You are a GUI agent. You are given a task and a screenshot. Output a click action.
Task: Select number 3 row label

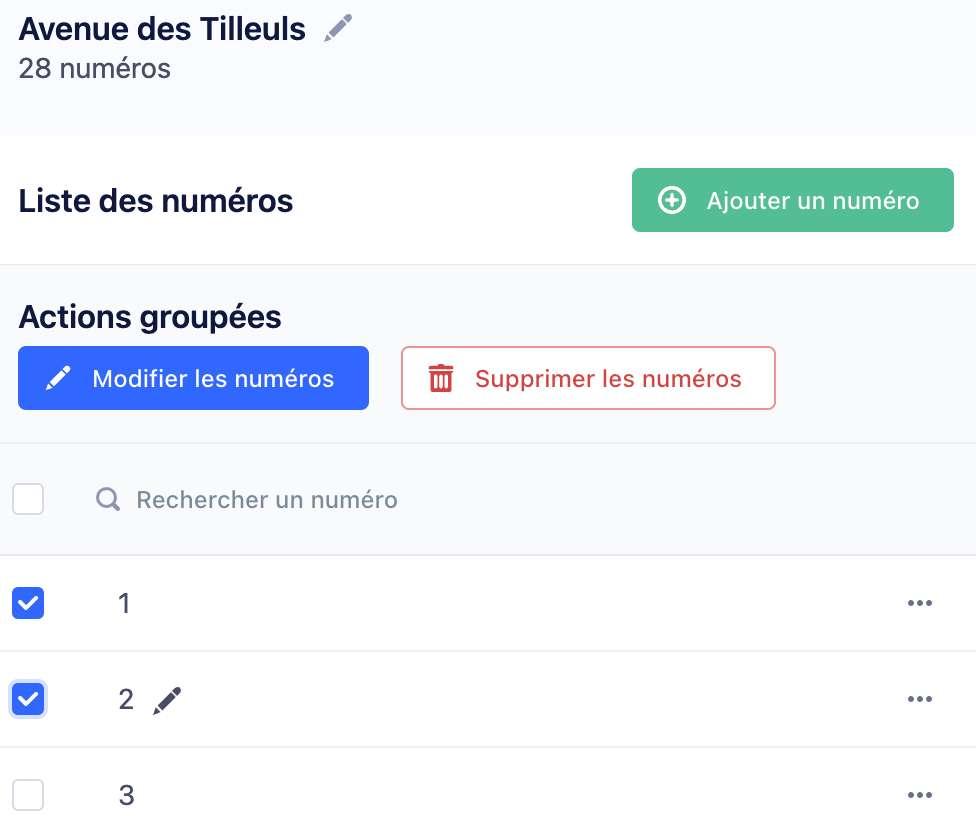coord(126,795)
